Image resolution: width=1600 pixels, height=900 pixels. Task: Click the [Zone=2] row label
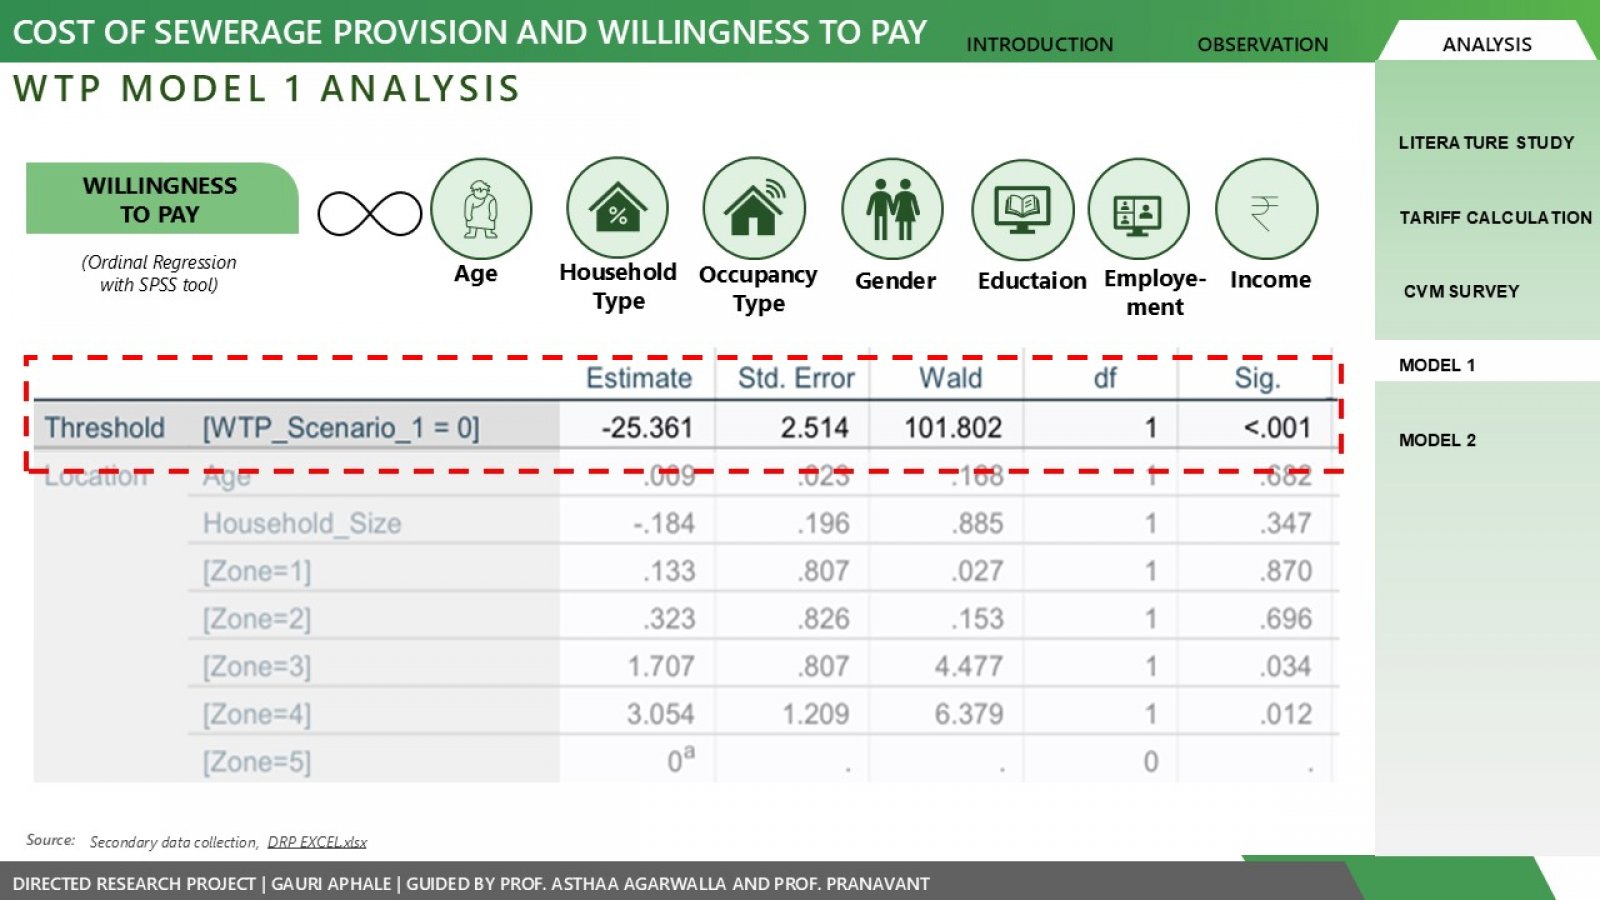point(257,619)
